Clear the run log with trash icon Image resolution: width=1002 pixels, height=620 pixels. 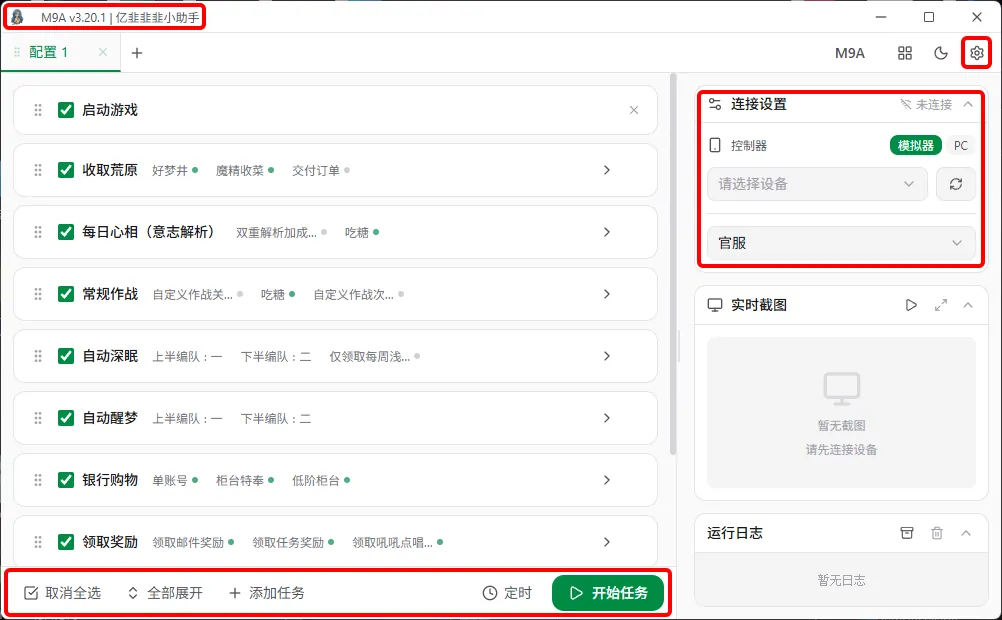tap(936, 533)
